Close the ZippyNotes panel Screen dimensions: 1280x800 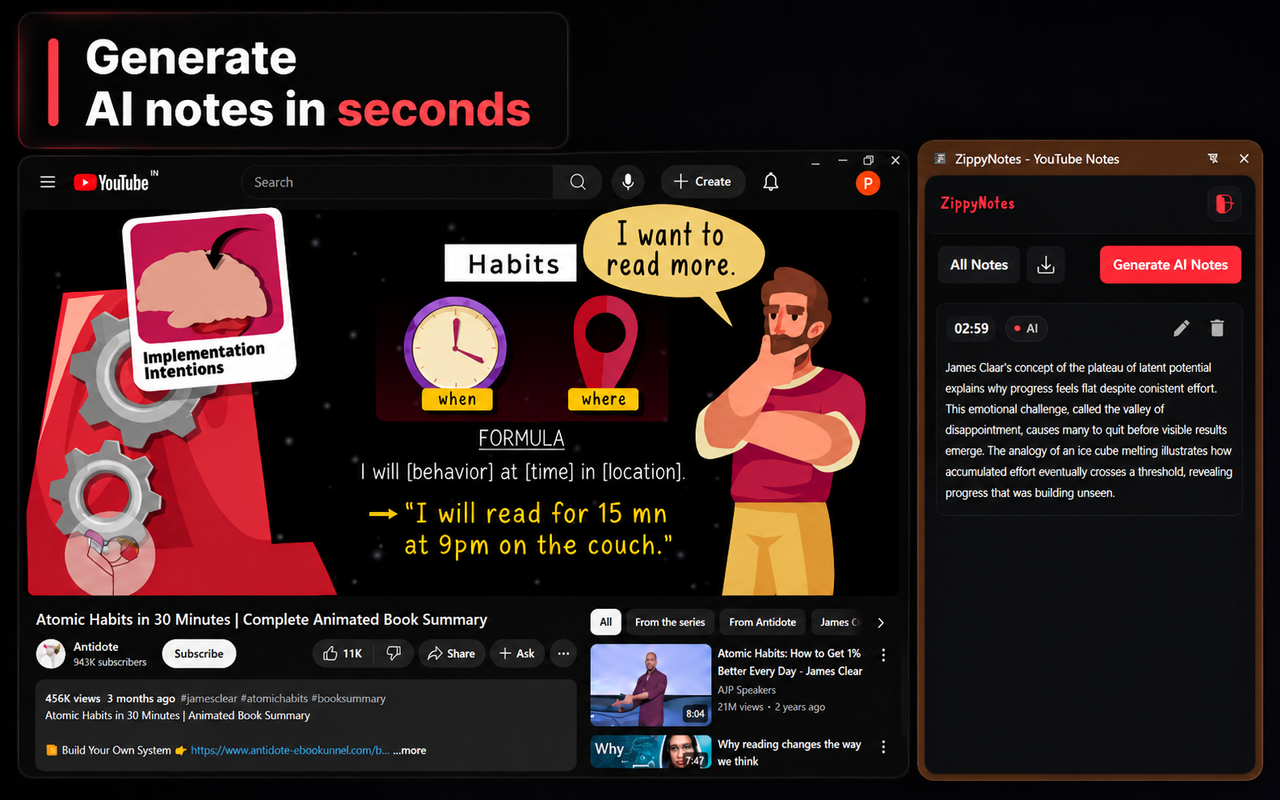click(x=1244, y=159)
